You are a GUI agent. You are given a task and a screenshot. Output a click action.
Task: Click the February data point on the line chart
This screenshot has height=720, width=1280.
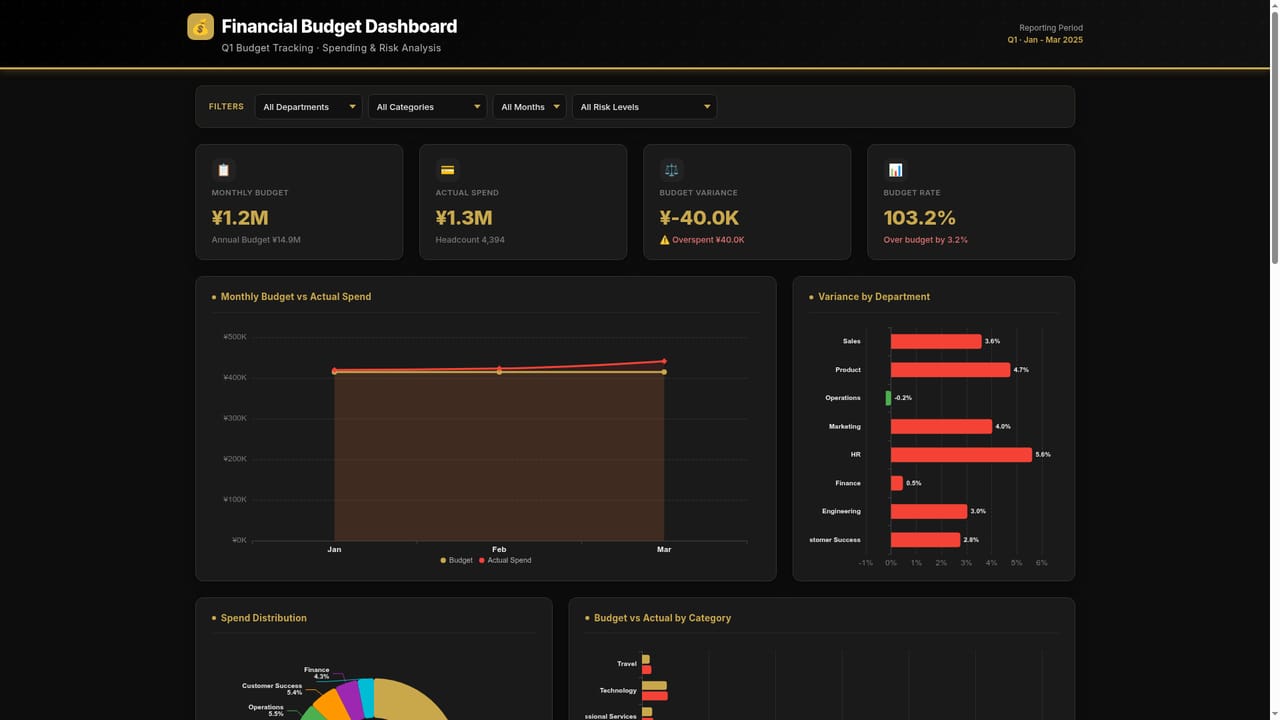click(x=499, y=369)
